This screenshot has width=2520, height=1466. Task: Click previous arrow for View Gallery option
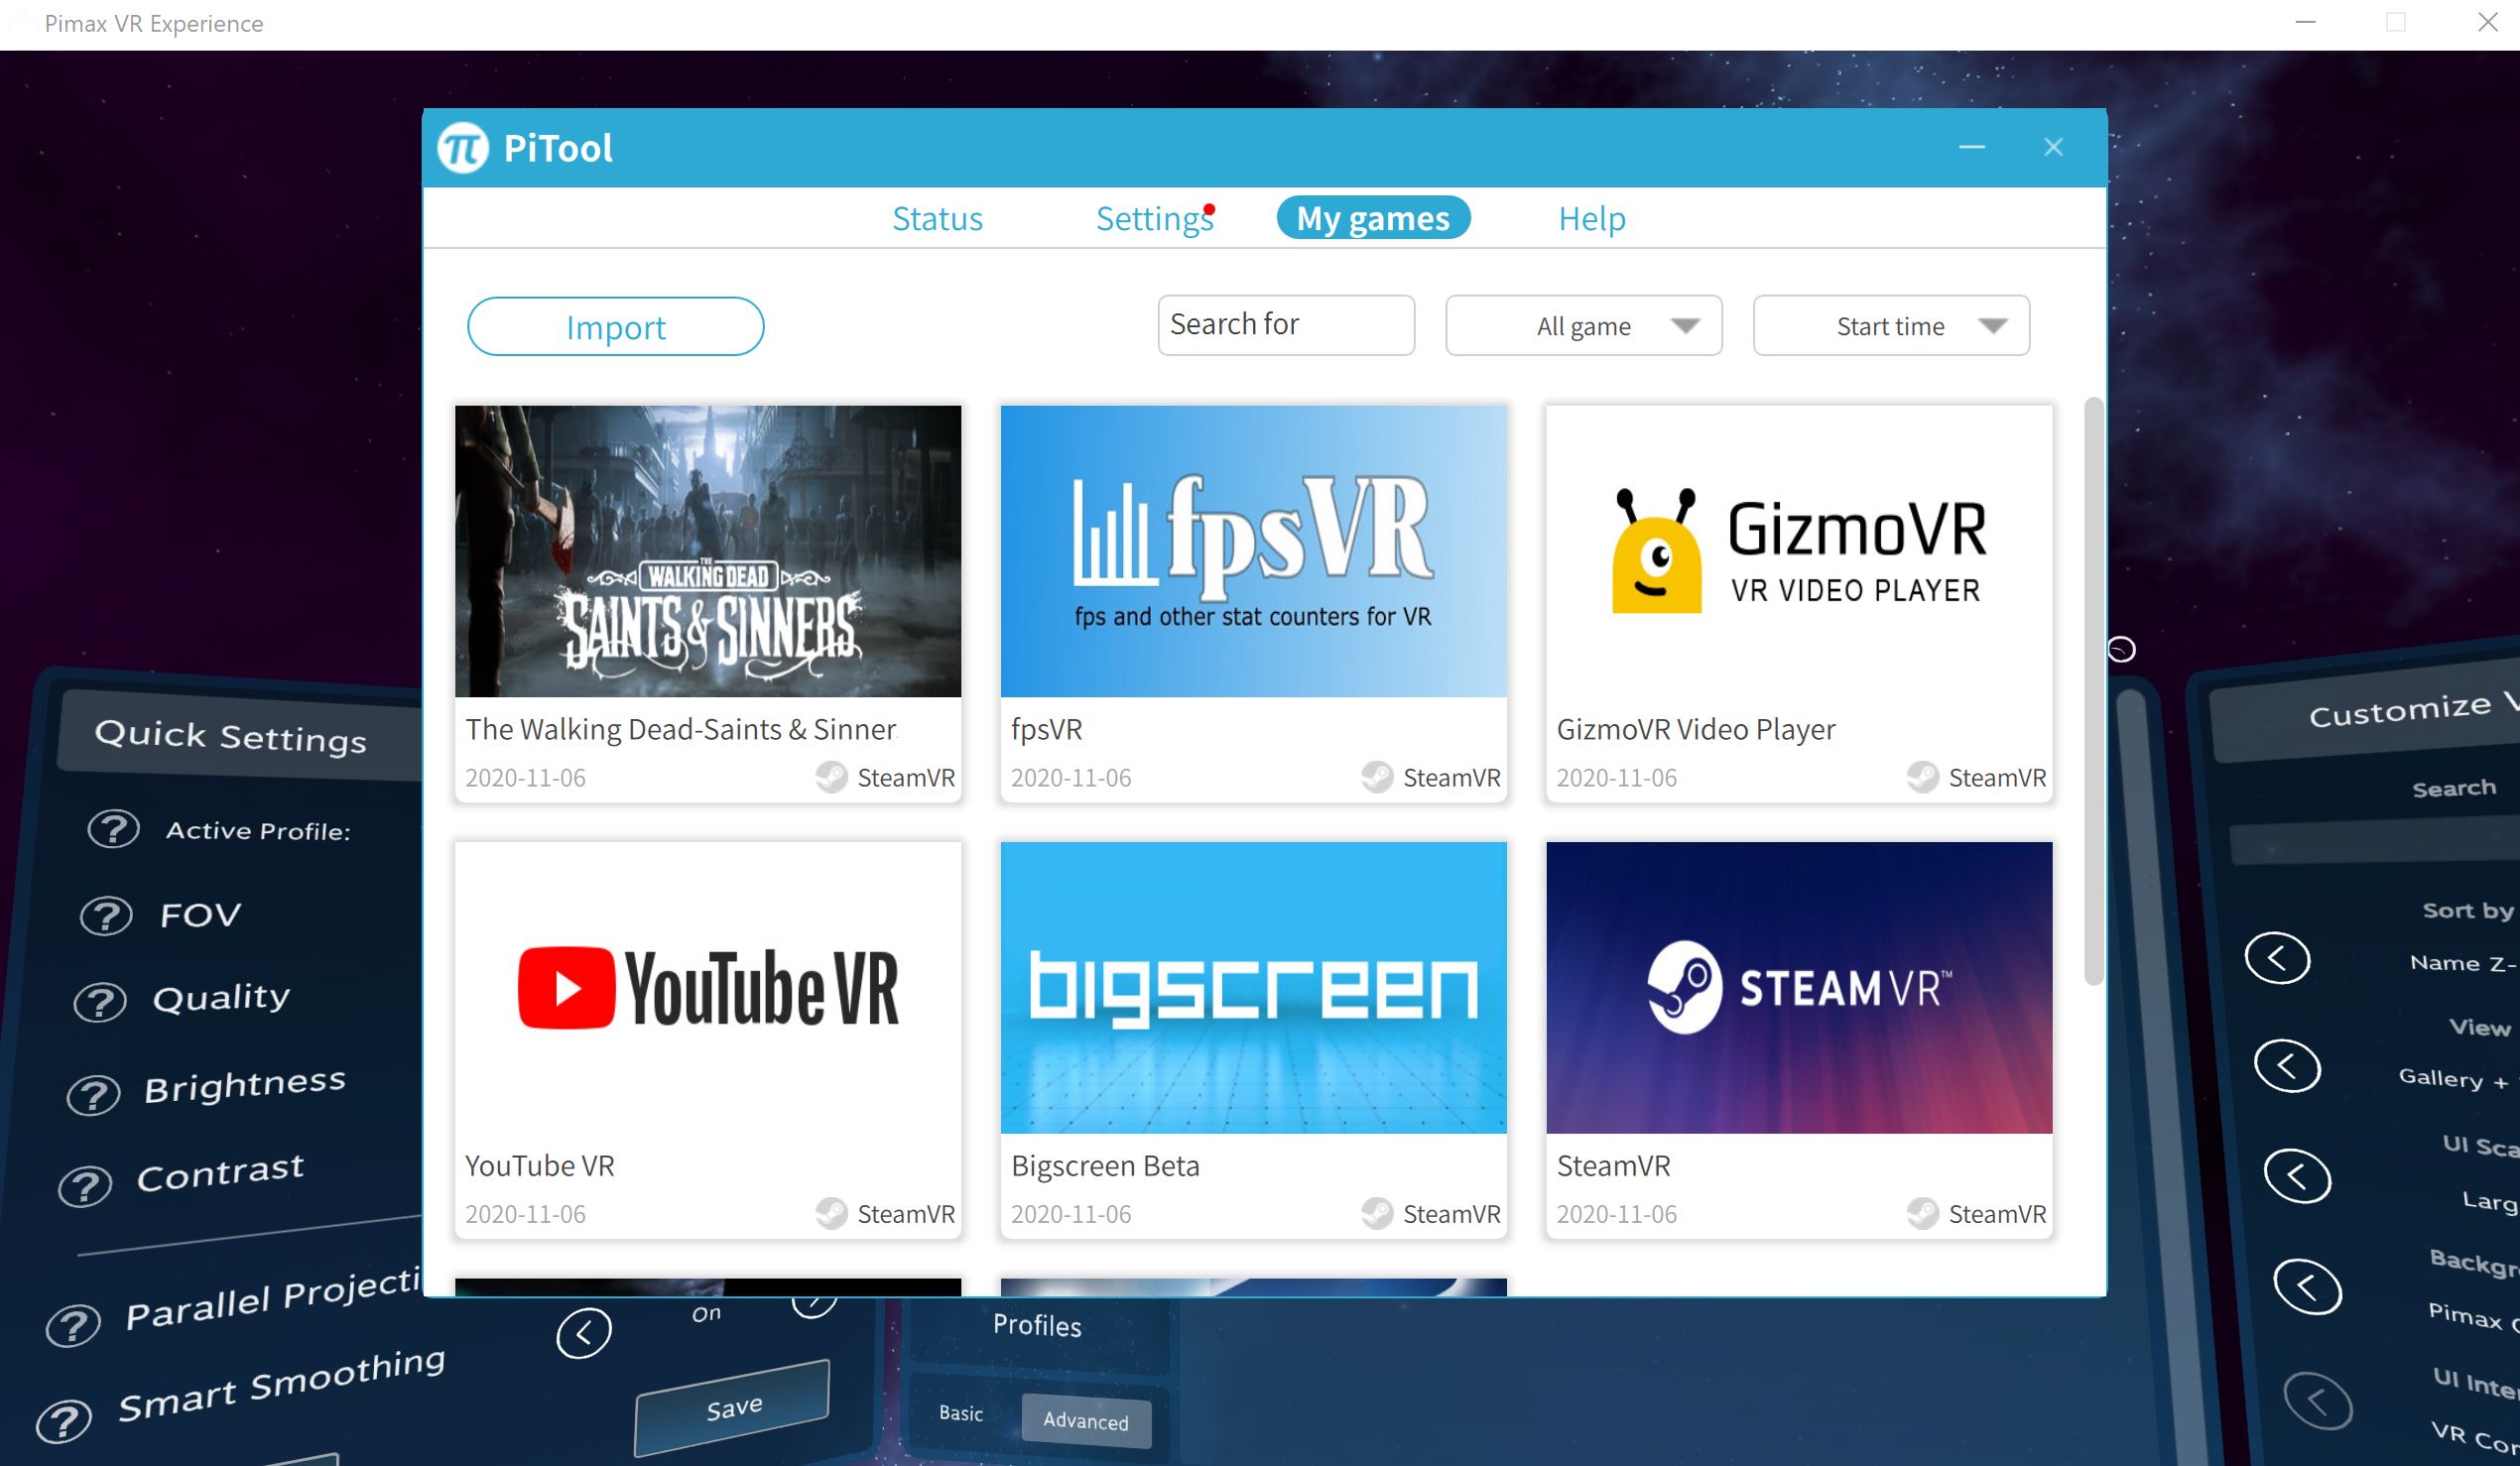click(x=2288, y=1066)
